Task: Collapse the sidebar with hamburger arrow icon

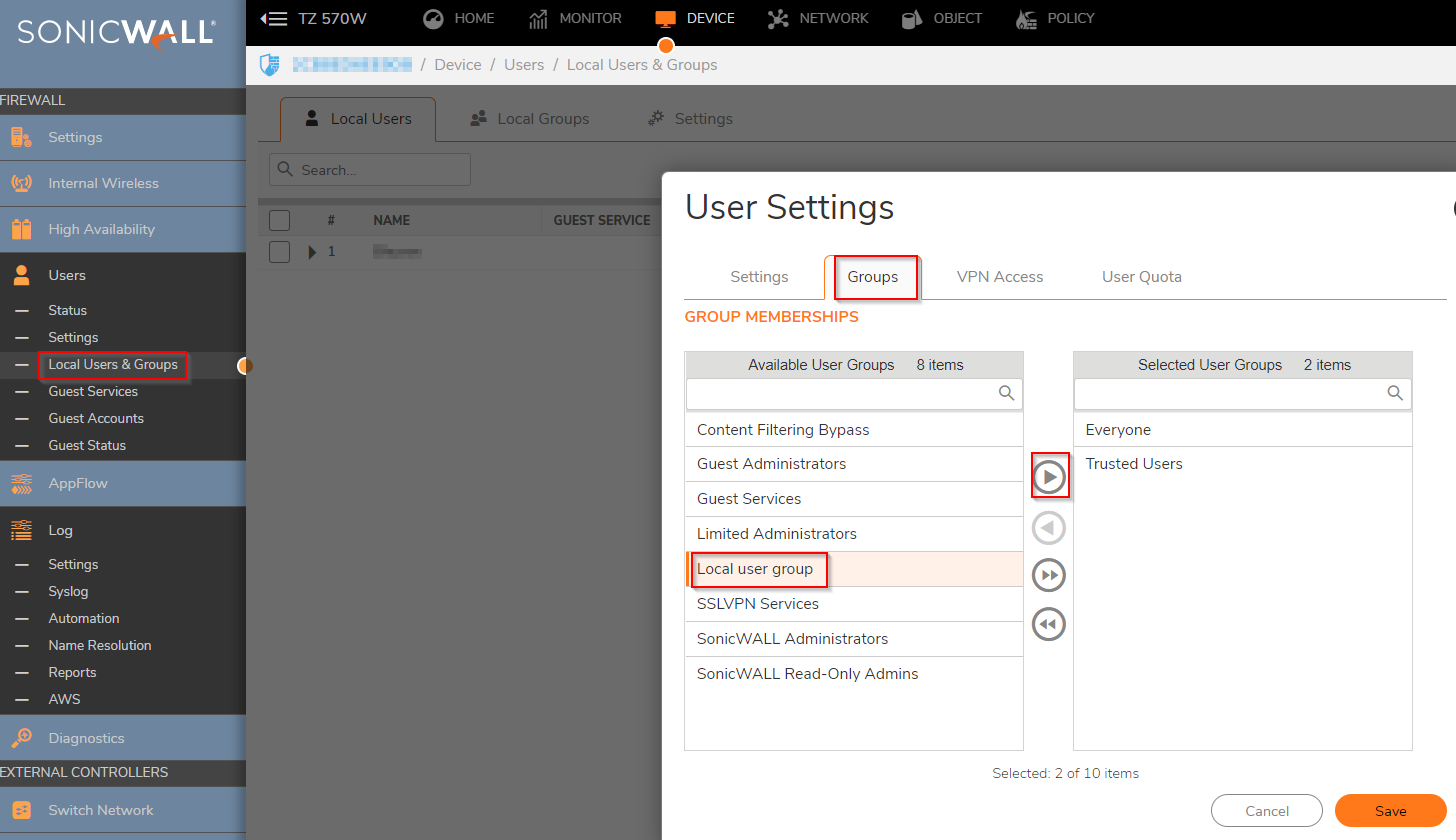Action: (273, 18)
